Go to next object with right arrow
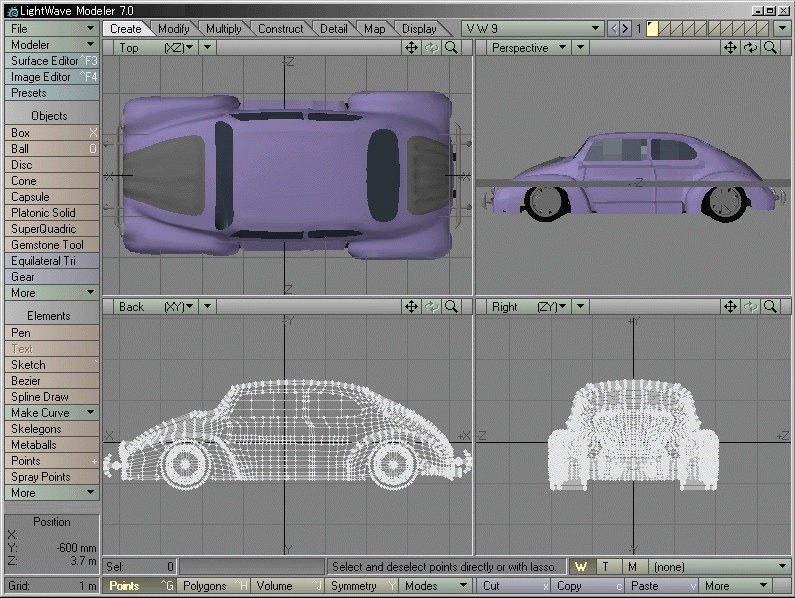Screen dimensions: 795x598 pos(625,29)
